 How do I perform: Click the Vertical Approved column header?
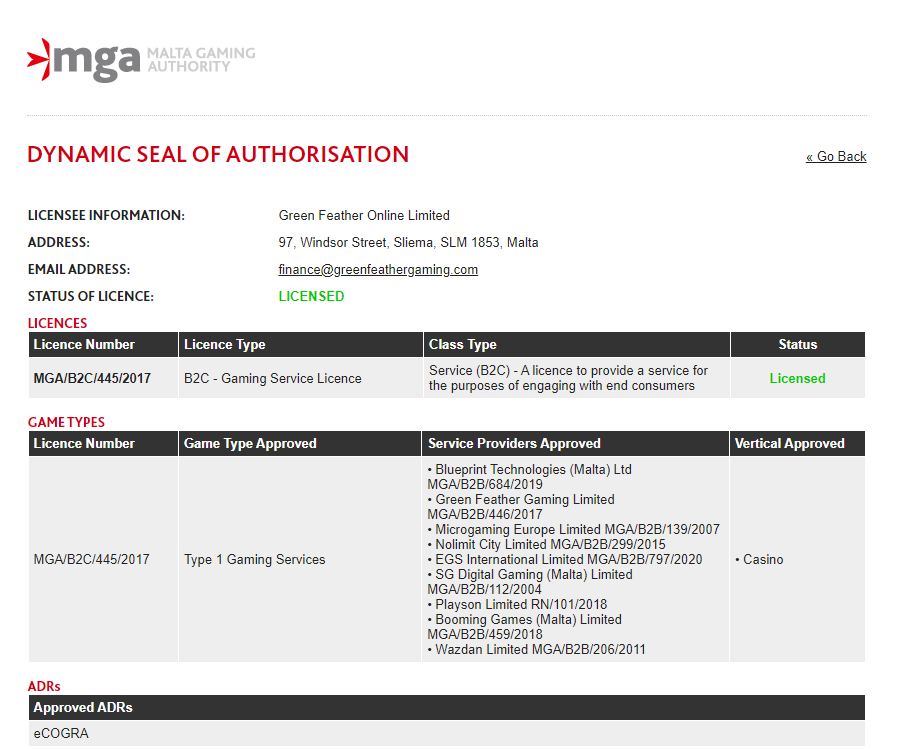(x=797, y=443)
